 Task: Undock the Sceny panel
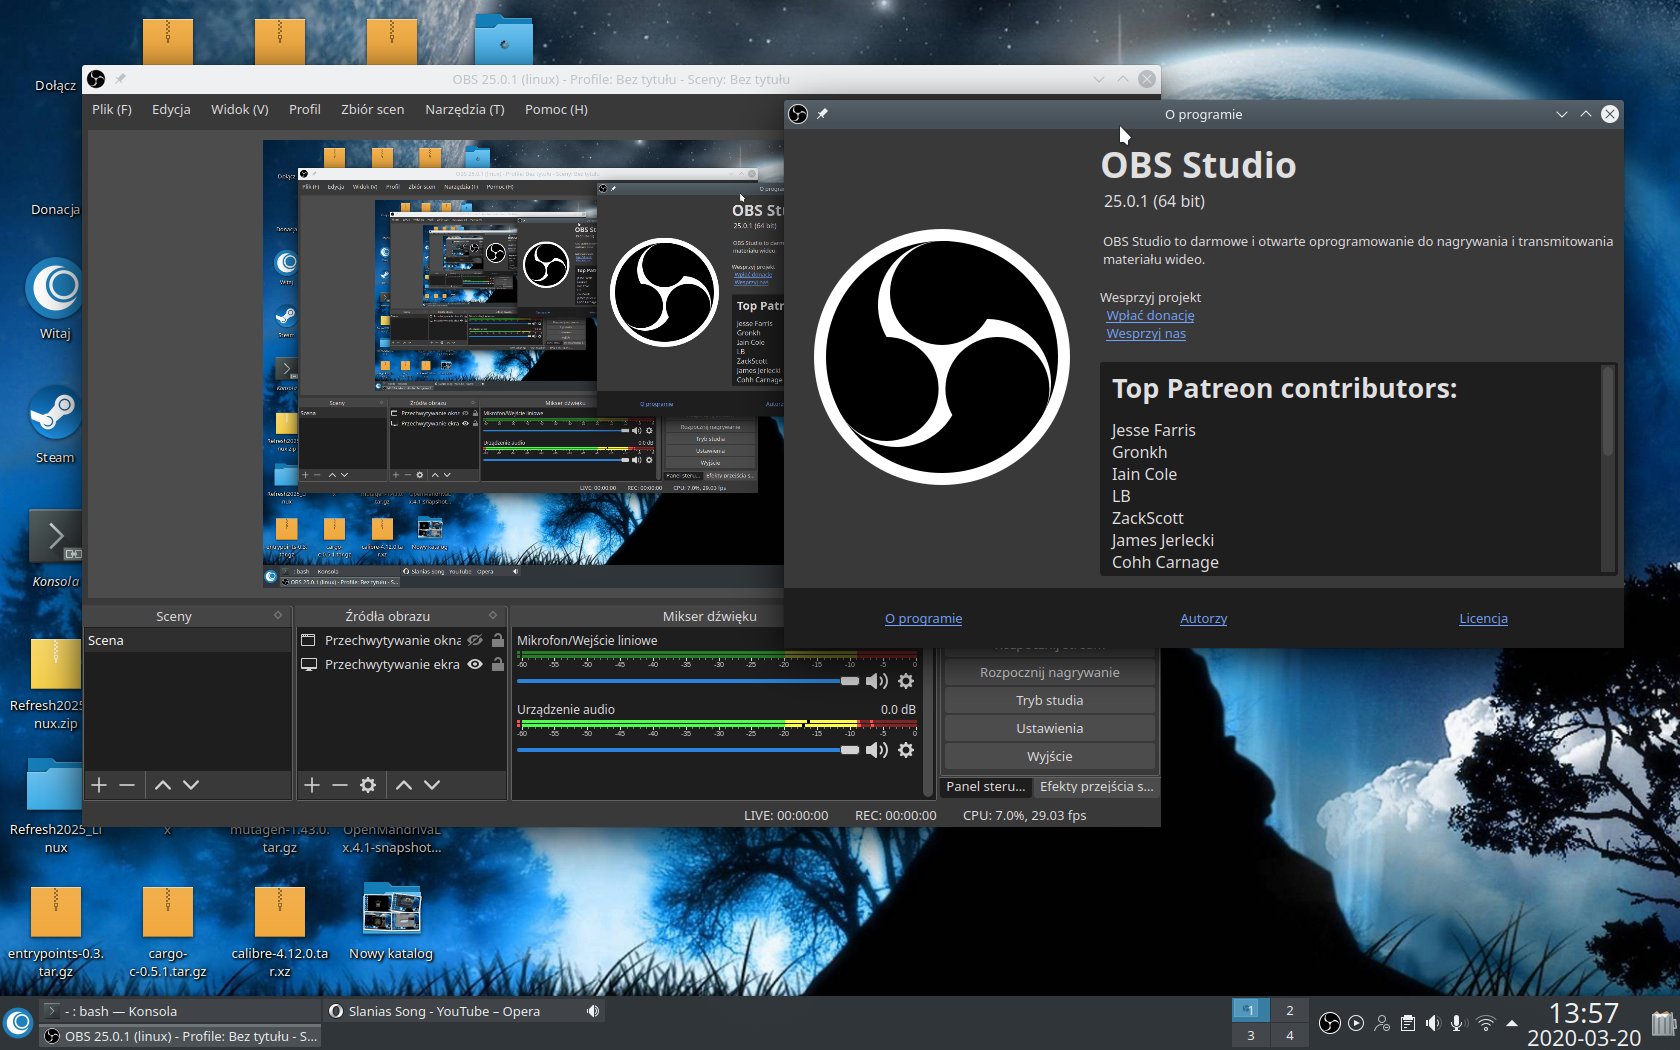pos(278,615)
